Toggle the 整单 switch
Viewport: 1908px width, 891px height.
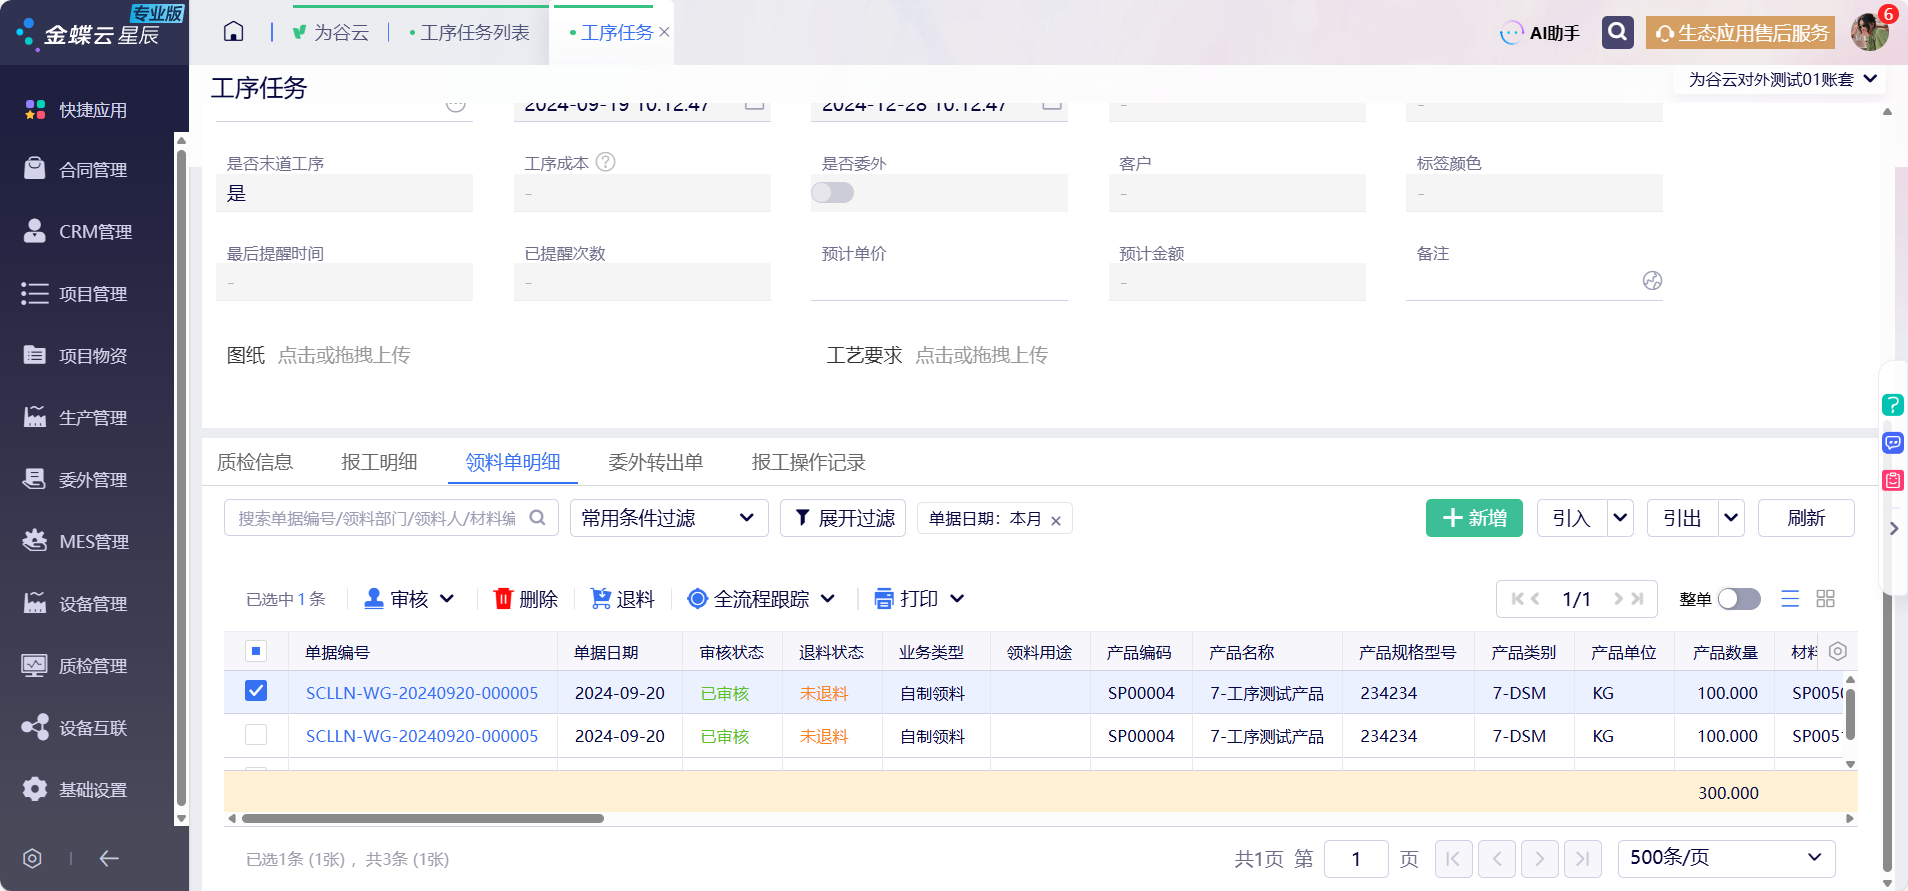pyautogui.click(x=1739, y=599)
